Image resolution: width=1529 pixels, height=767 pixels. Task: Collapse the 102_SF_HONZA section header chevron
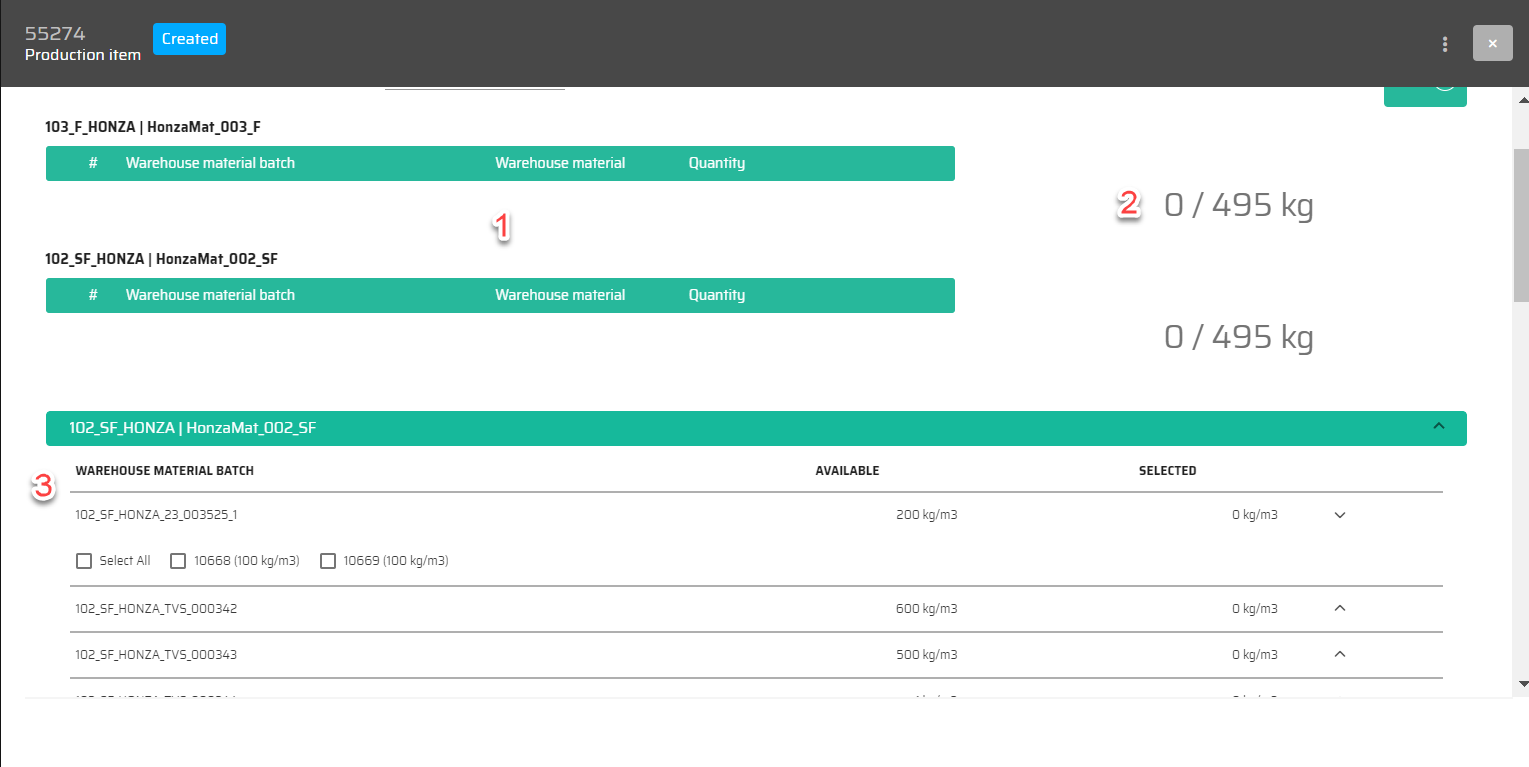(x=1439, y=427)
